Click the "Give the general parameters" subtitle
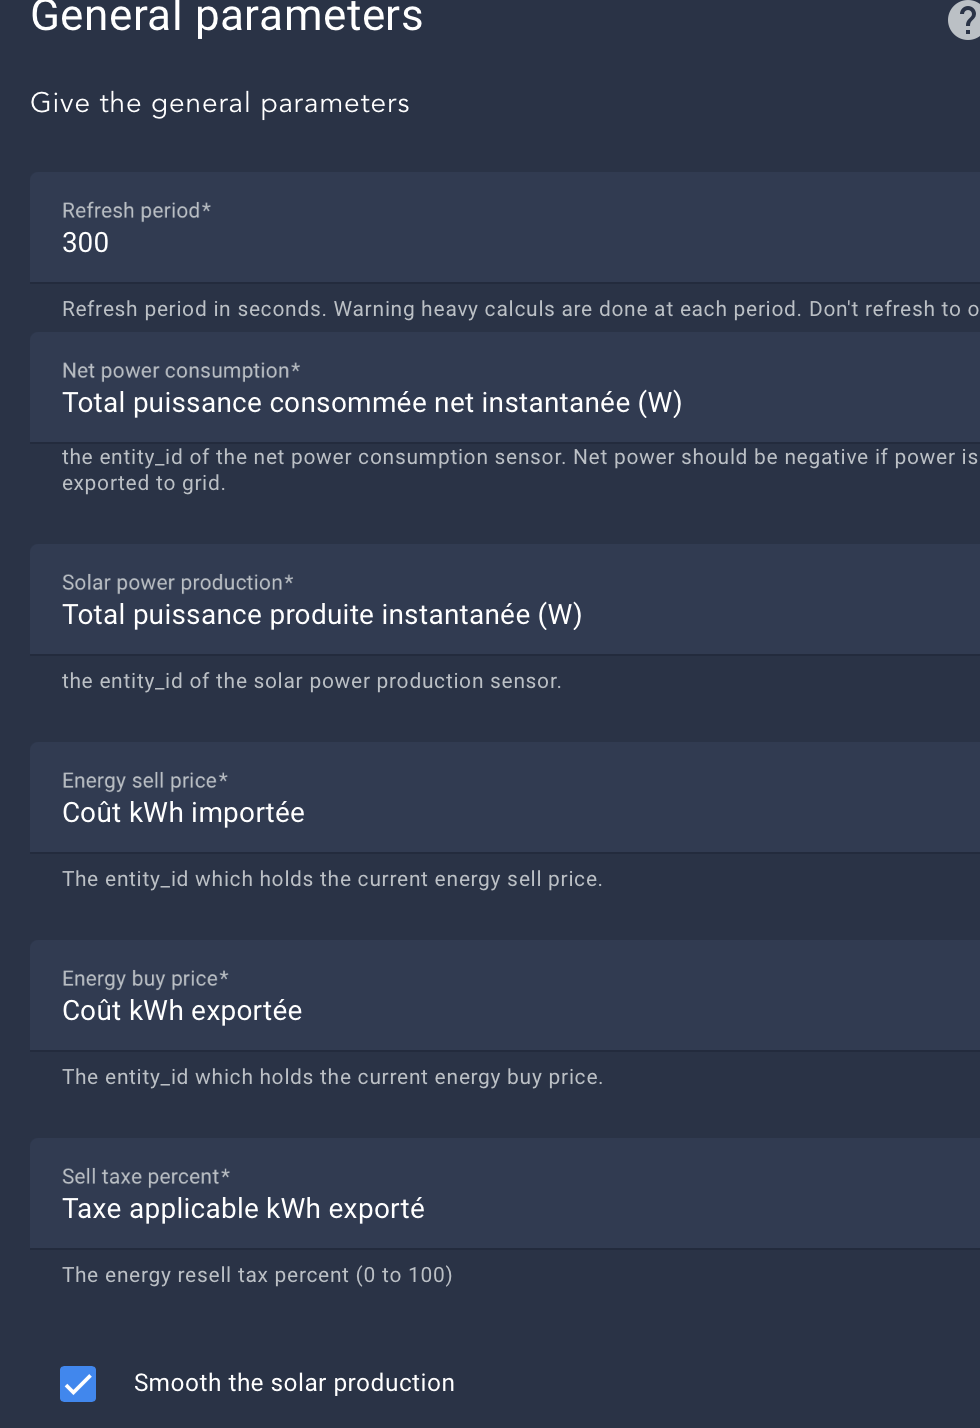Viewport: 980px width, 1428px height. pos(220,103)
